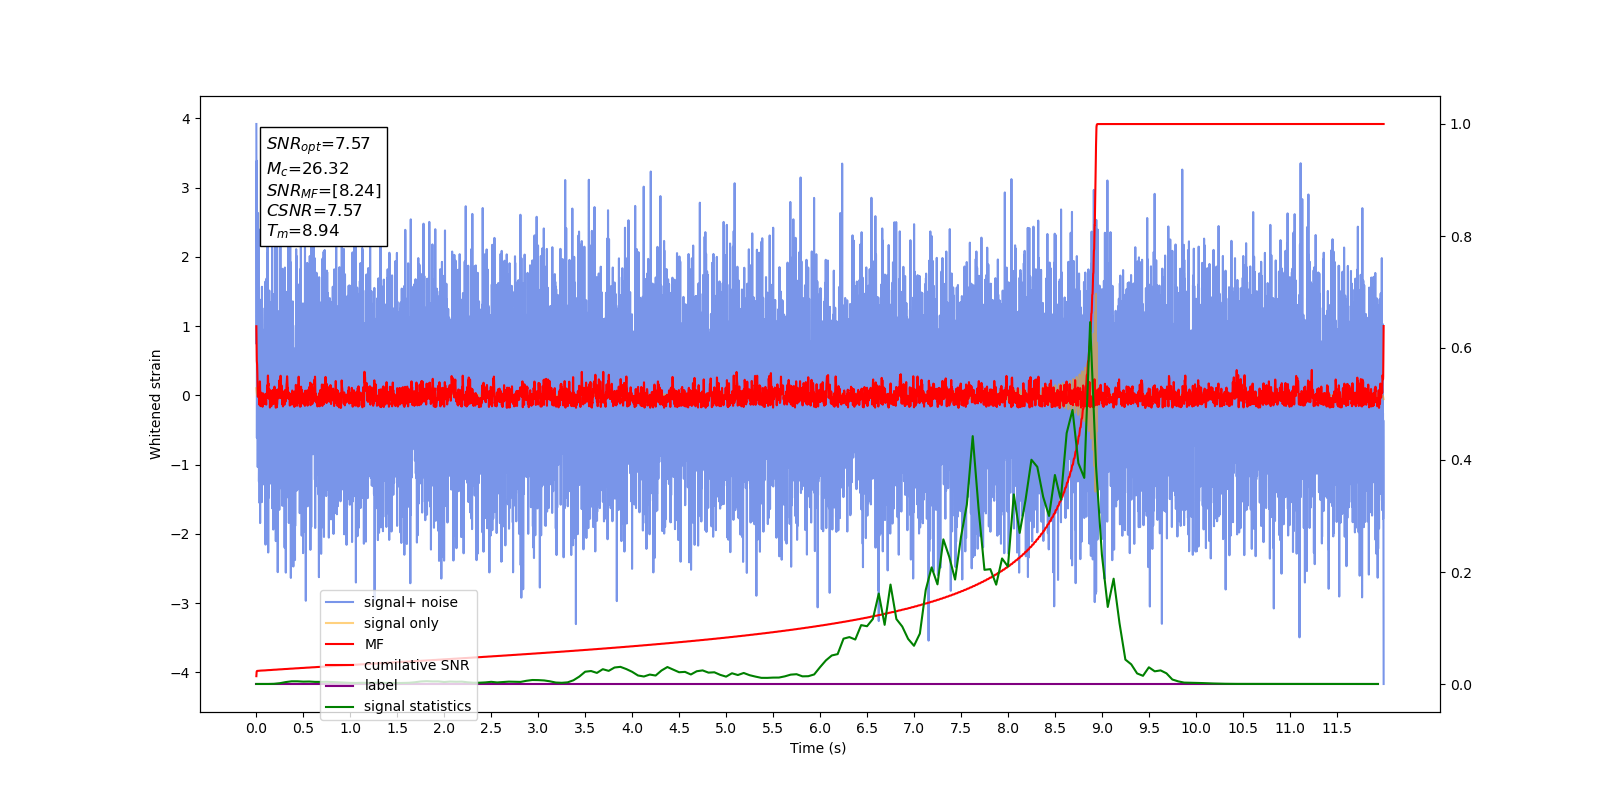This screenshot has width=1600, height=800.
Task: Click the right y-axis tick label 1.0
Action: [x=1461, y=125]
